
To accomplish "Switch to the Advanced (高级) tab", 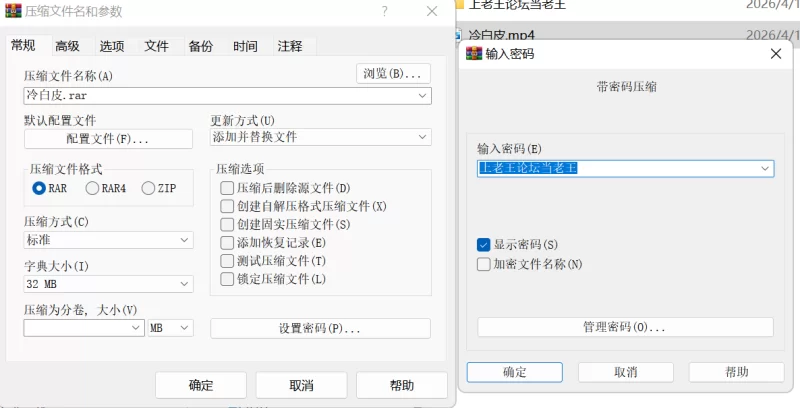I will 68,46.
